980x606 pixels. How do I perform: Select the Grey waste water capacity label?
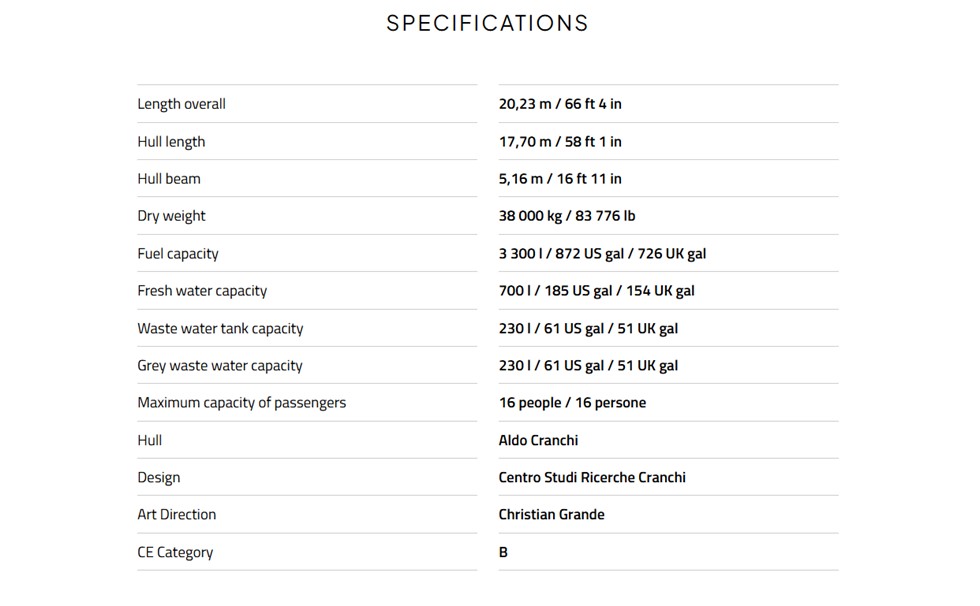coord(220,366)
